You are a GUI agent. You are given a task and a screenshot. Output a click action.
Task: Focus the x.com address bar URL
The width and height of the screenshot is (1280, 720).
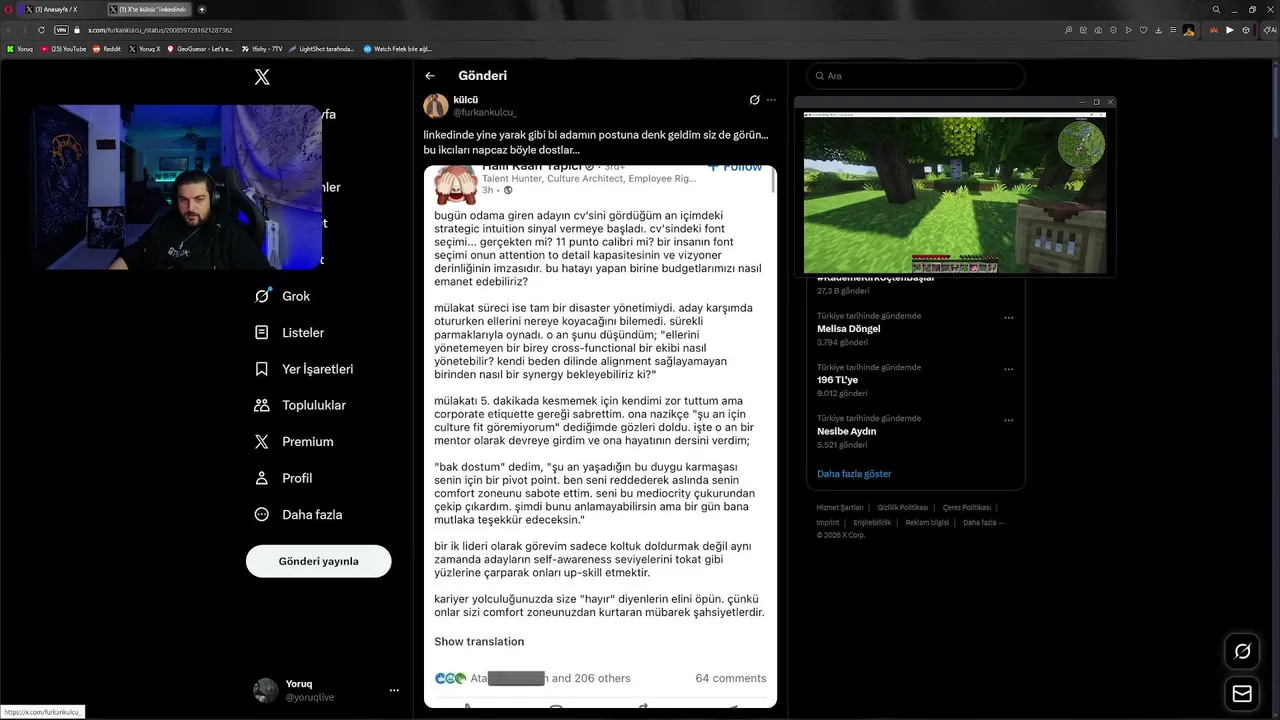click(161, 30)
